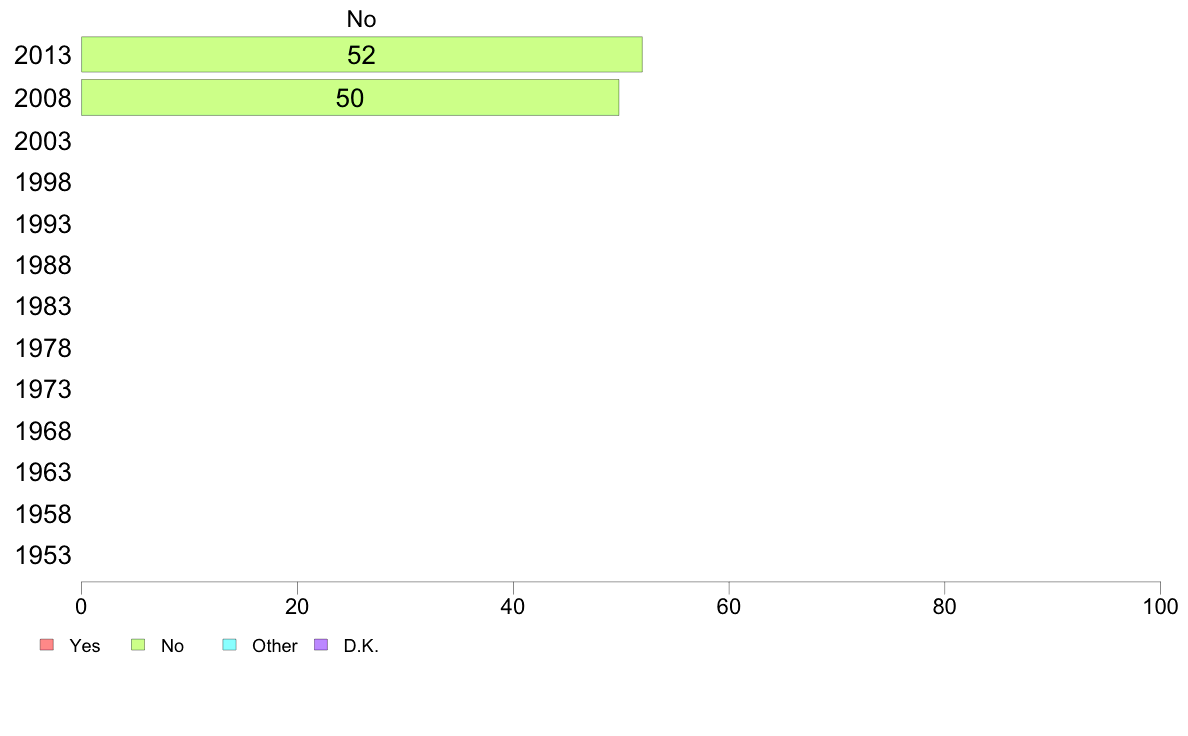Screen dimensions: 1188x736
Task: Click the 1983 year label
Action: tap(42, 307)
